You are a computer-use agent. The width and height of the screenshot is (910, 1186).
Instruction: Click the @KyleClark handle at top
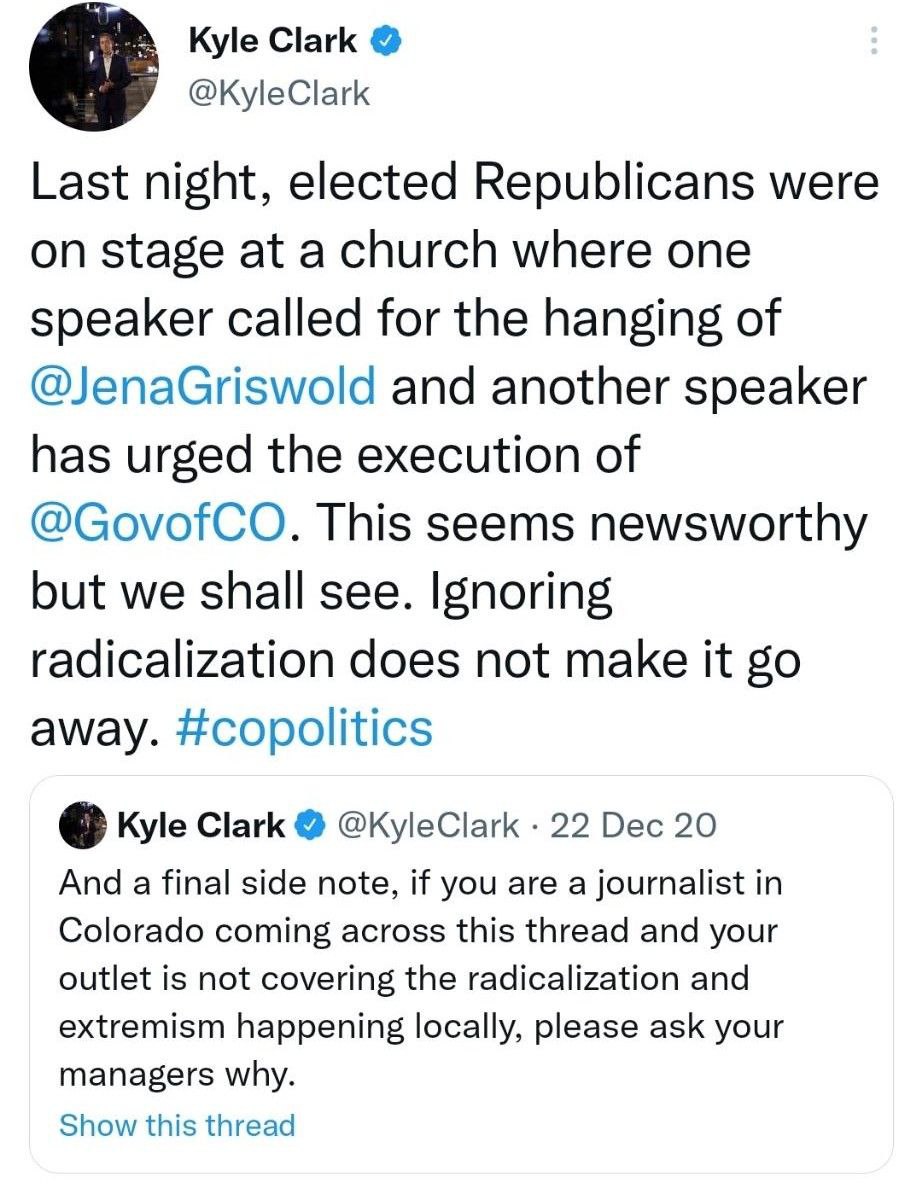tap(279, 93)
